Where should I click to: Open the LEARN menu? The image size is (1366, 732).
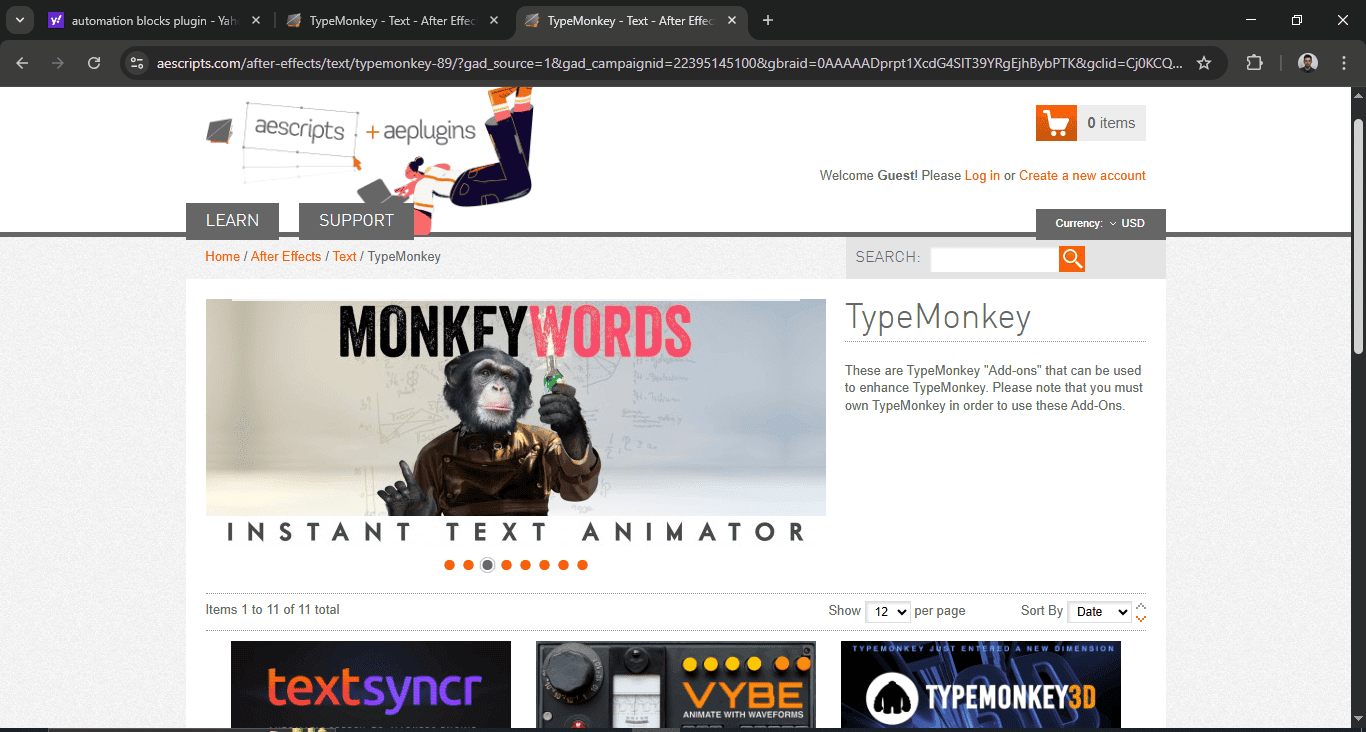coord(232,220)
